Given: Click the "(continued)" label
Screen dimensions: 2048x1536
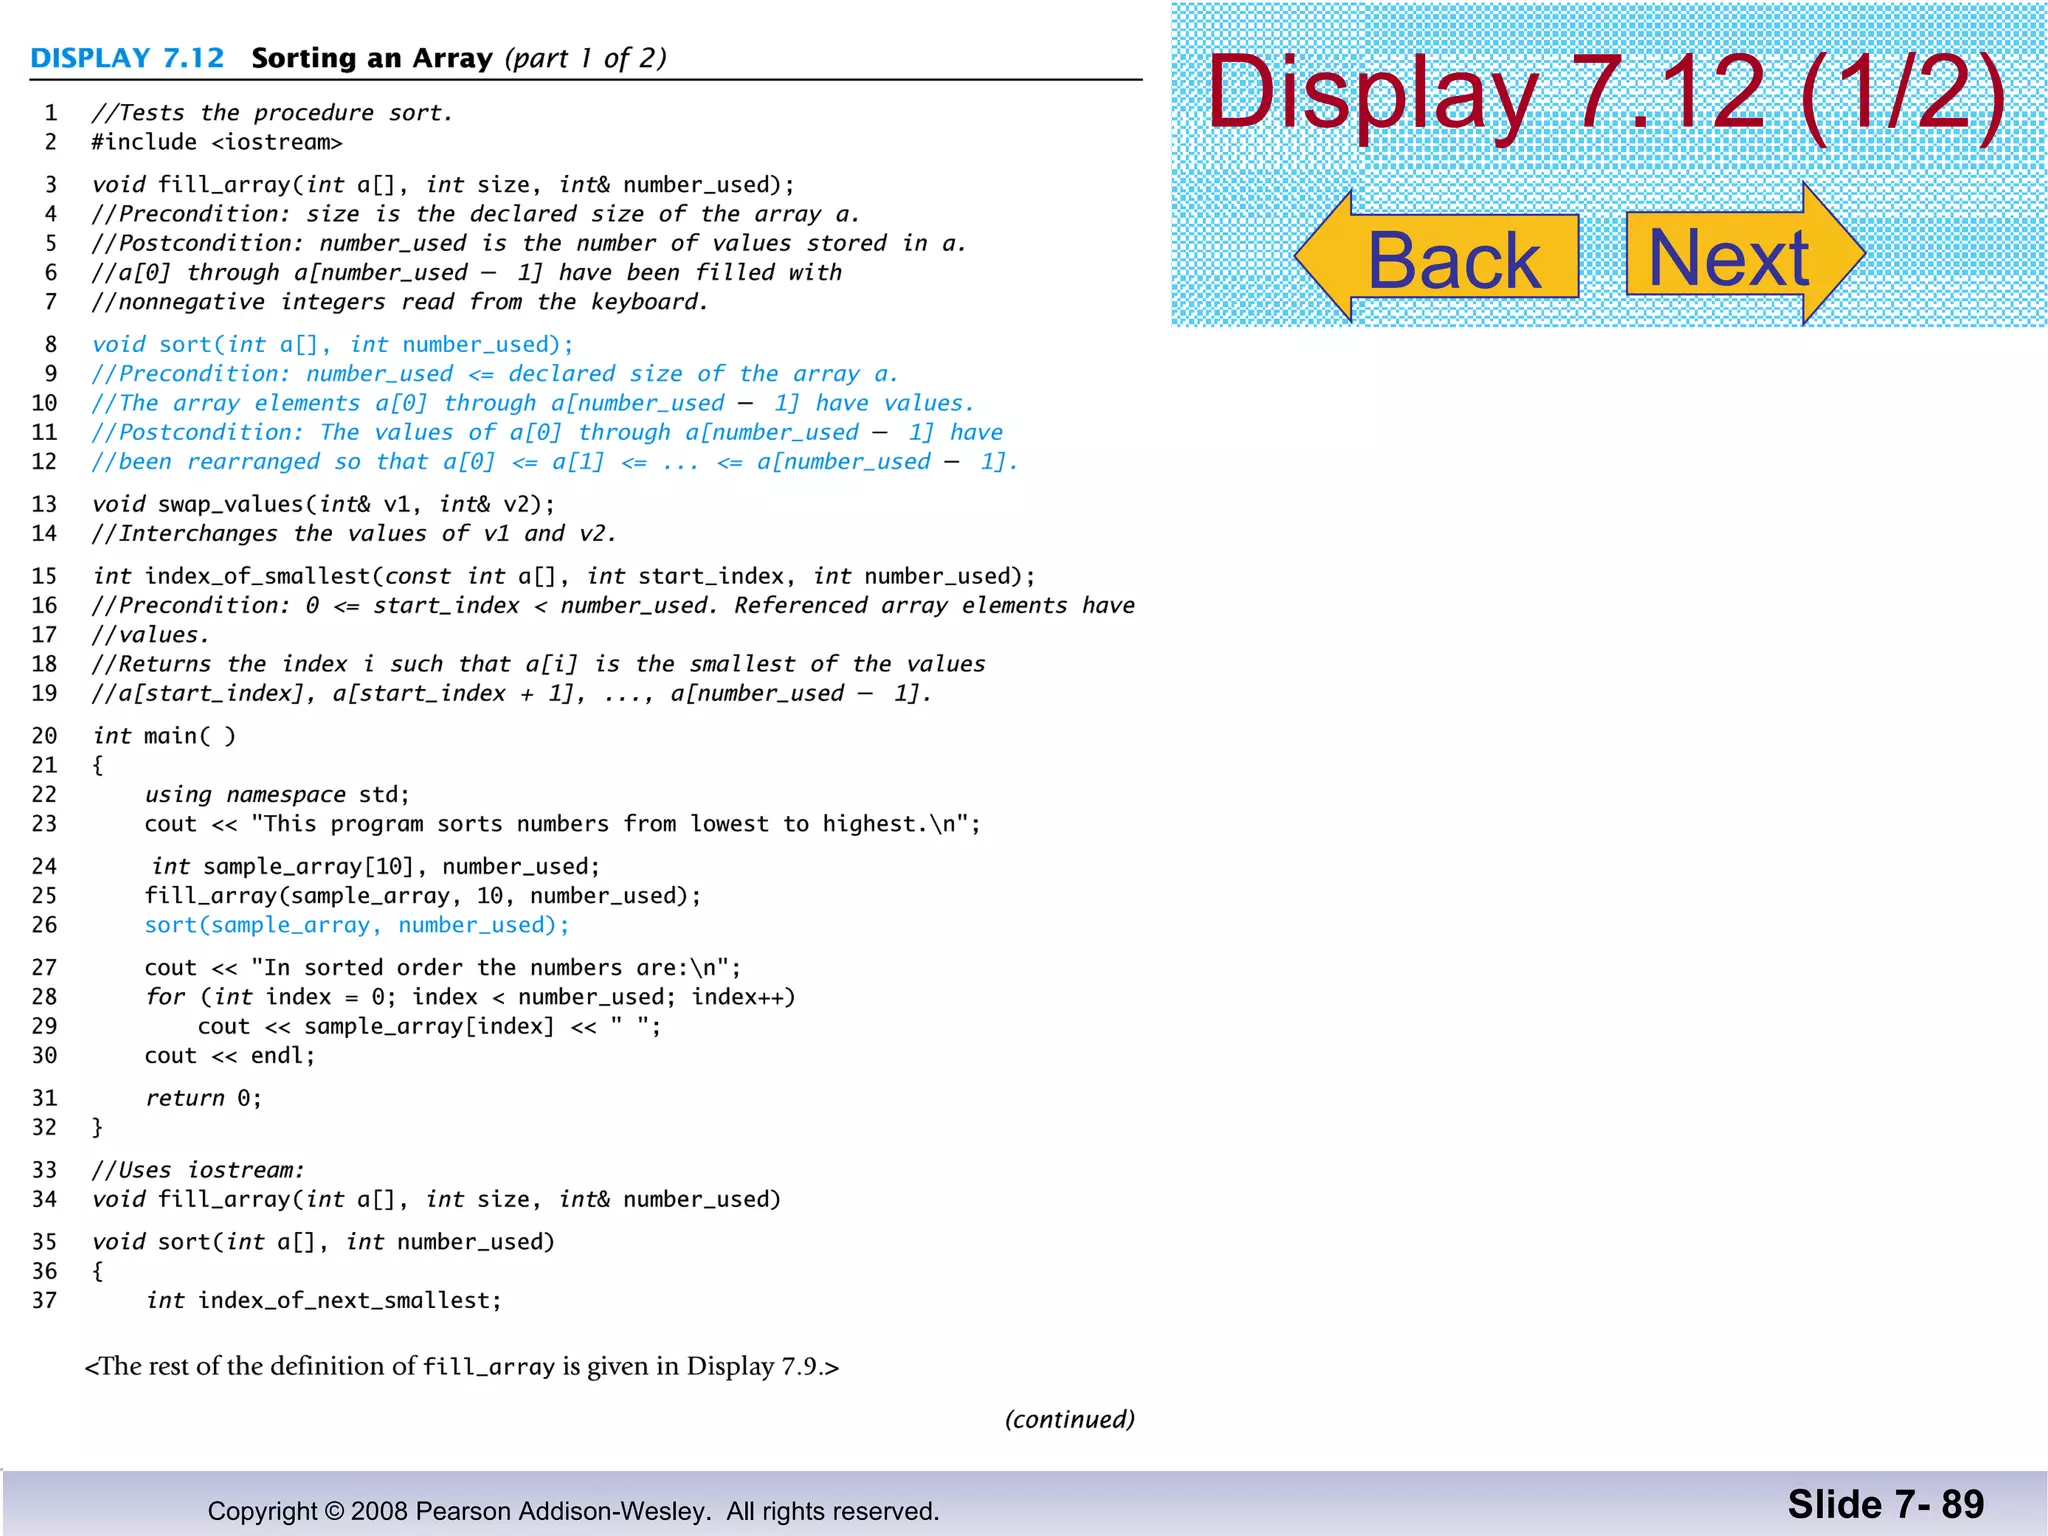Looking at the screenshot, I should click(x=1070, y=1419).
